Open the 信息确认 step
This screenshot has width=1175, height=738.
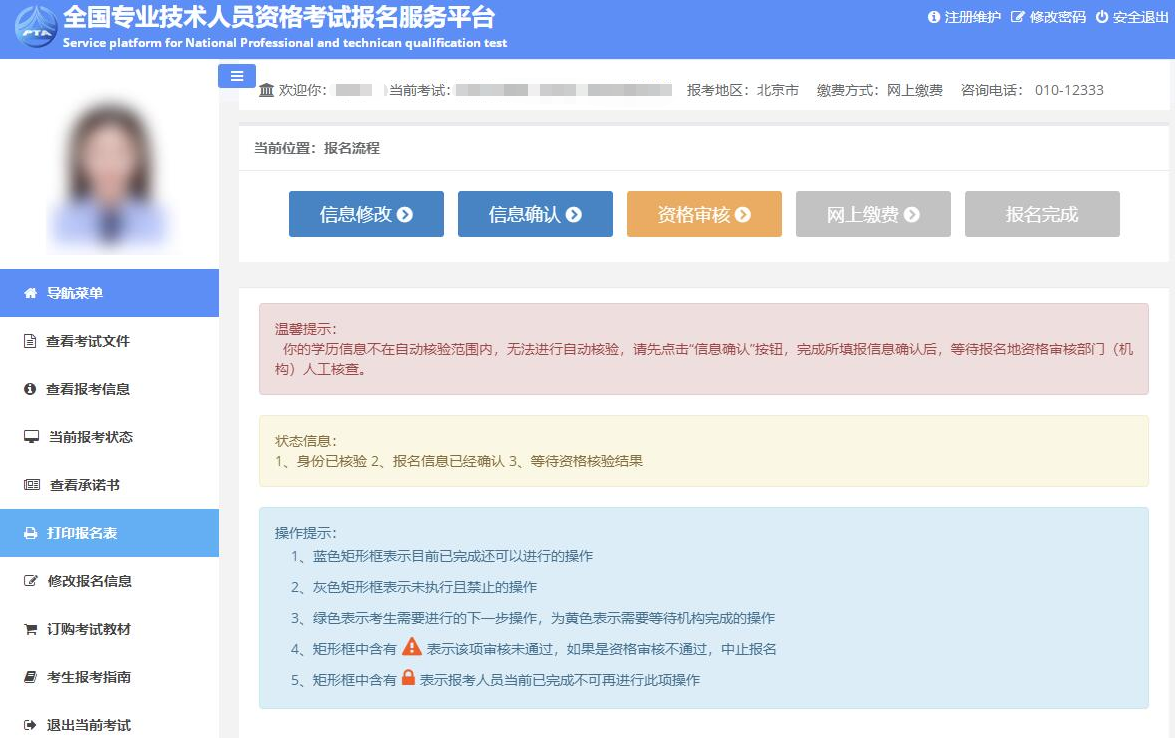pyautogui.click(x=535, y=214)
